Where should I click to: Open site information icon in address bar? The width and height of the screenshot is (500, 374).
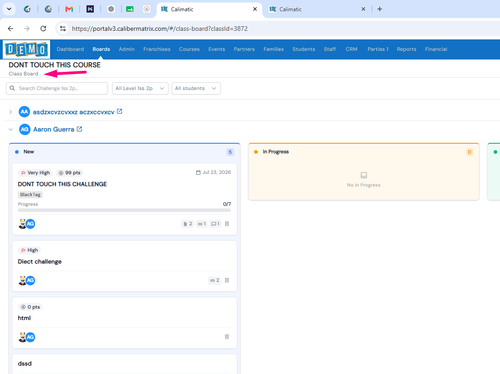point(63,29)
